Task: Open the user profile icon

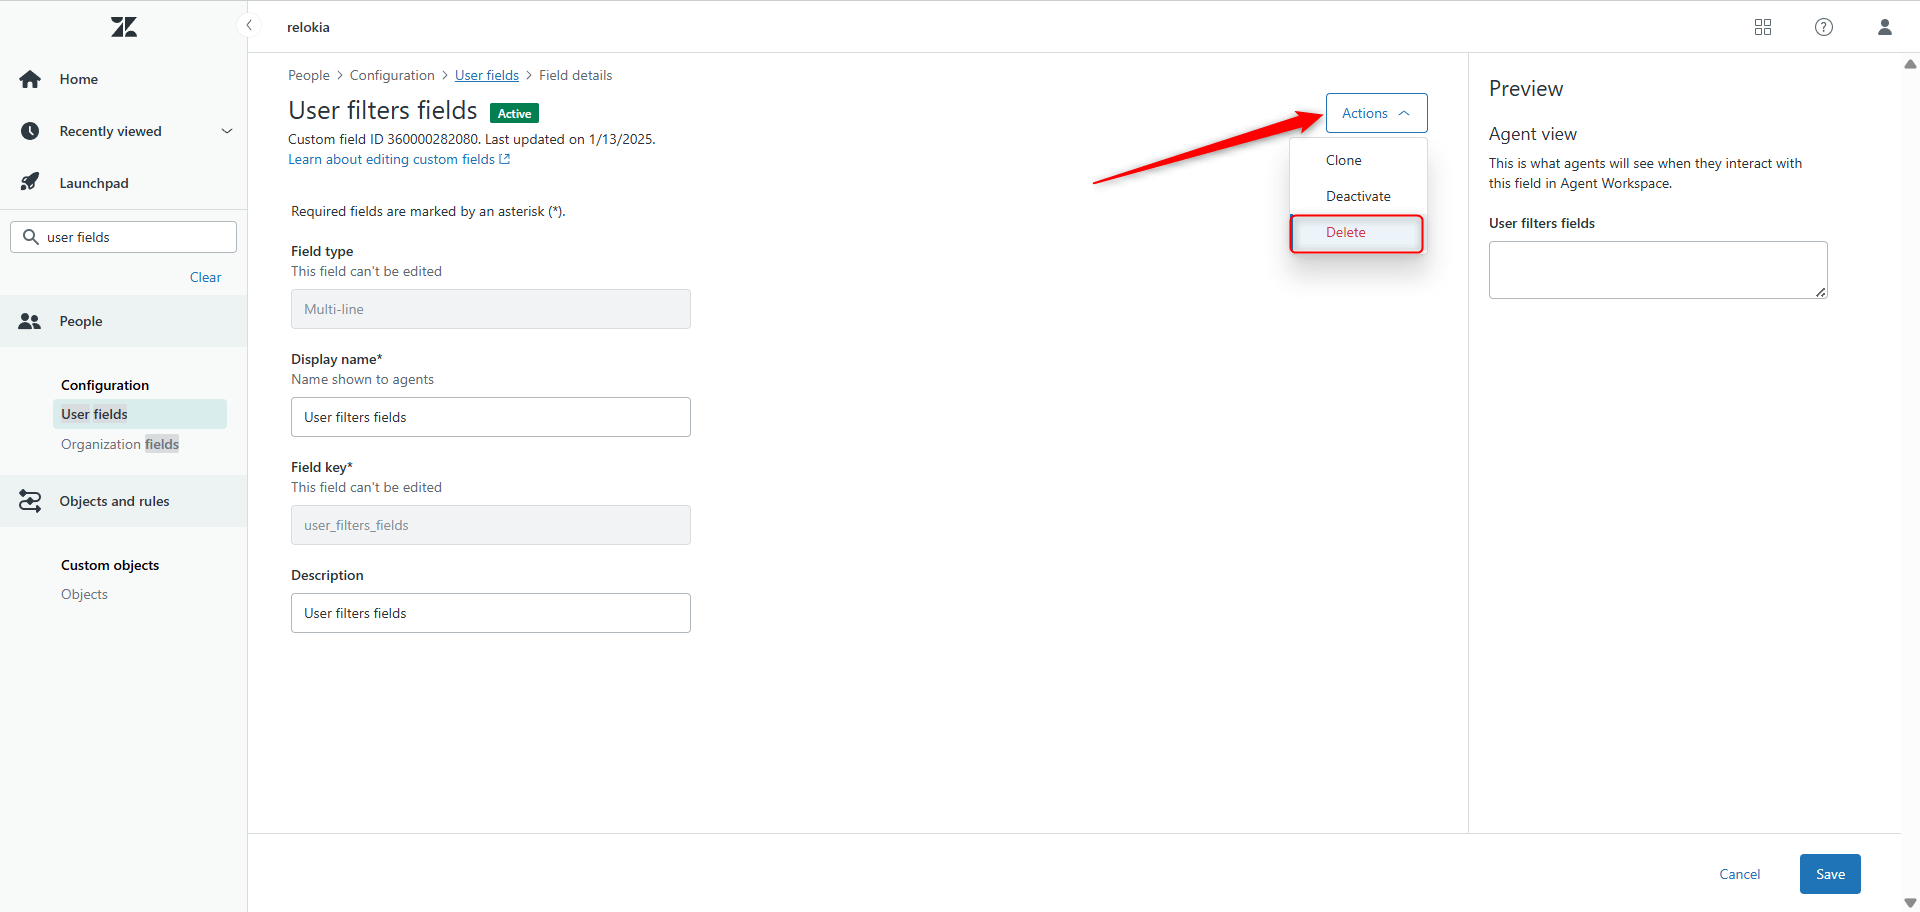Action: [1884, 27]
